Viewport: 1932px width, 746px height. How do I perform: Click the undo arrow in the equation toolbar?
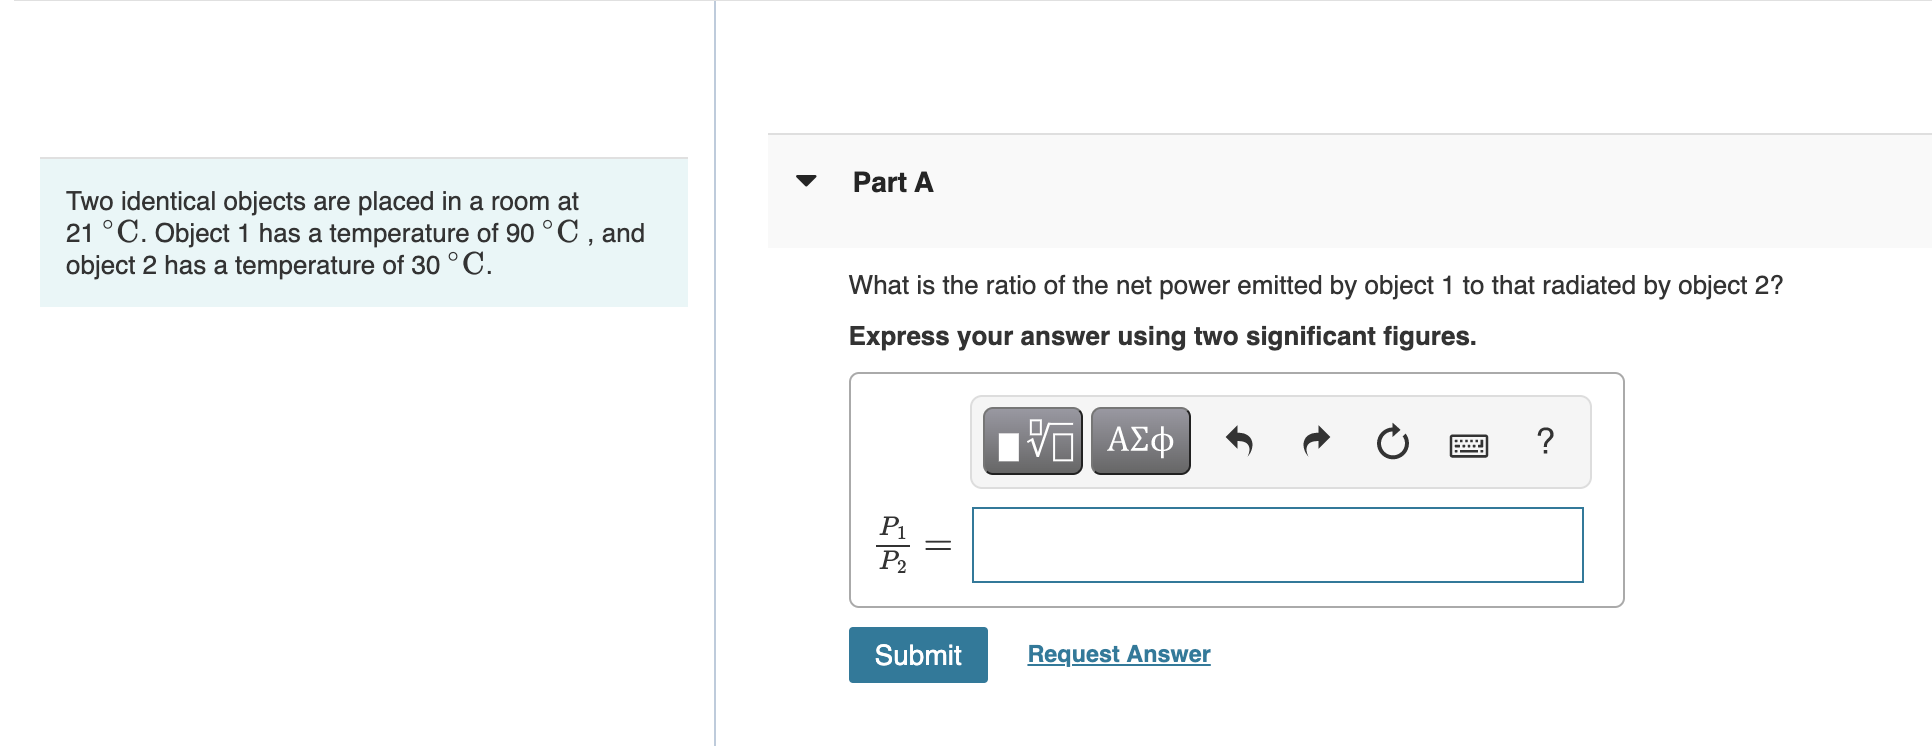1240,441
